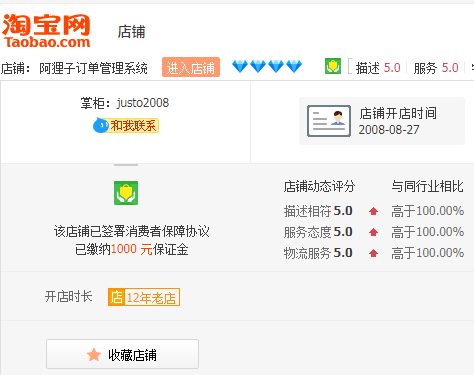
Task: Click the 店铺开店时间 label
Action: pyautogui.click(x=398, y=113)
